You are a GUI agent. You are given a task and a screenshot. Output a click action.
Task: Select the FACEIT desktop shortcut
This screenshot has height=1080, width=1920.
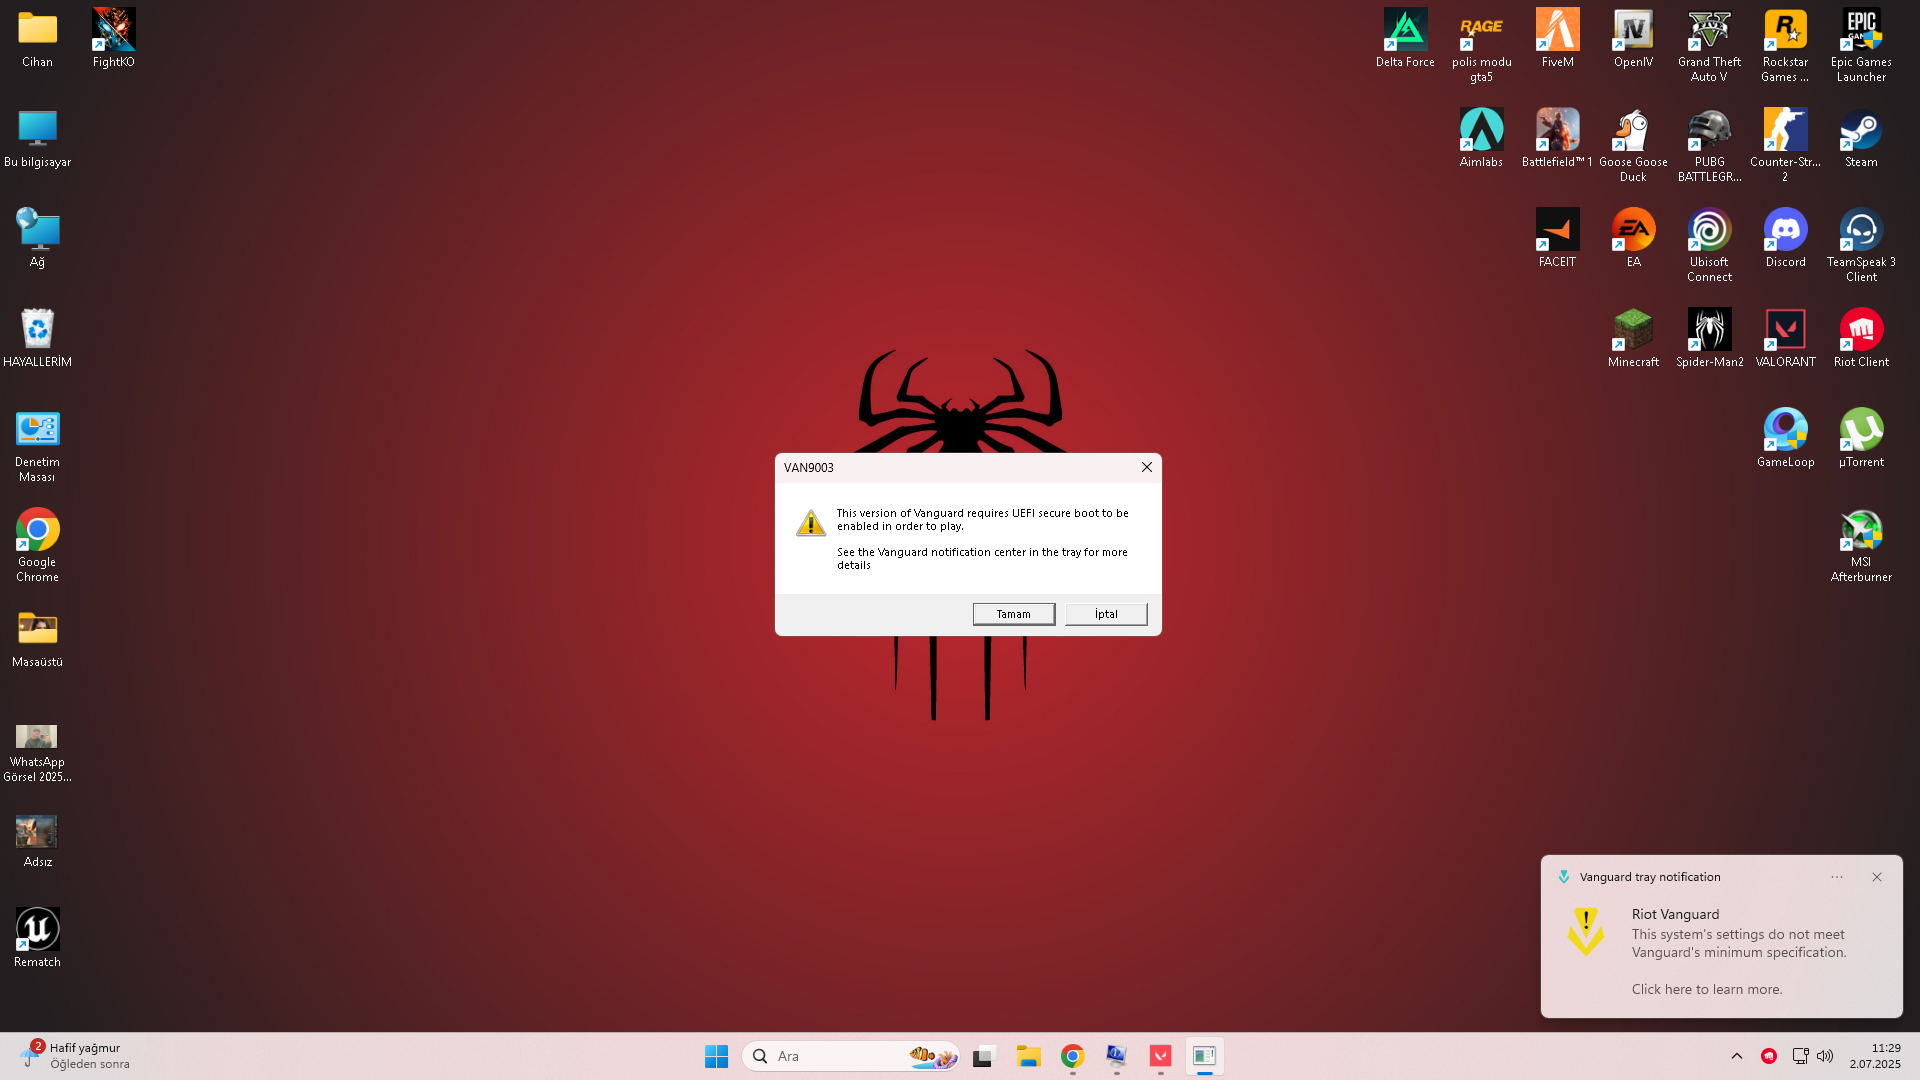tap(1557, 239)
